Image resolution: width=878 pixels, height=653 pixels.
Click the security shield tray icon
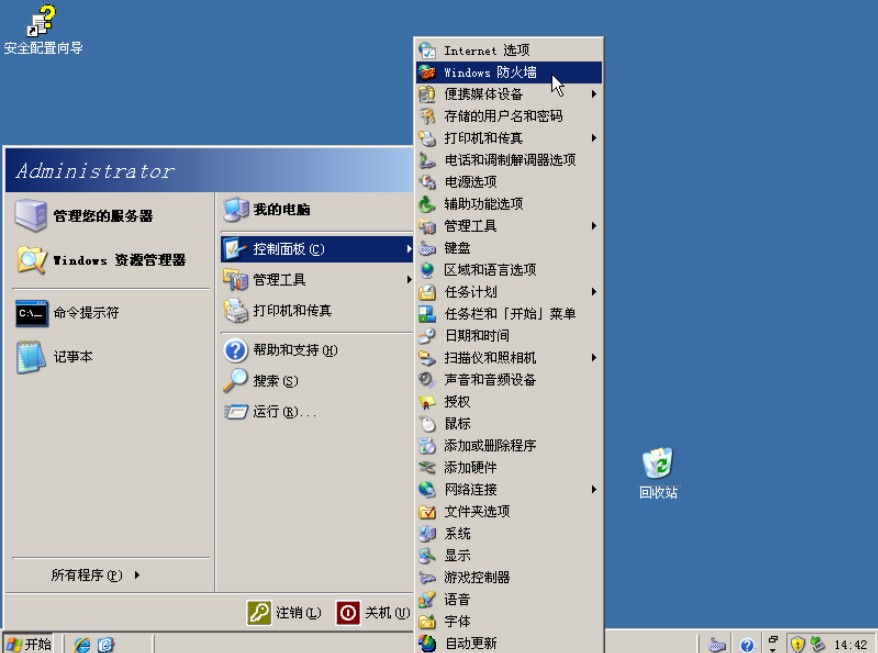pos(797,645)
